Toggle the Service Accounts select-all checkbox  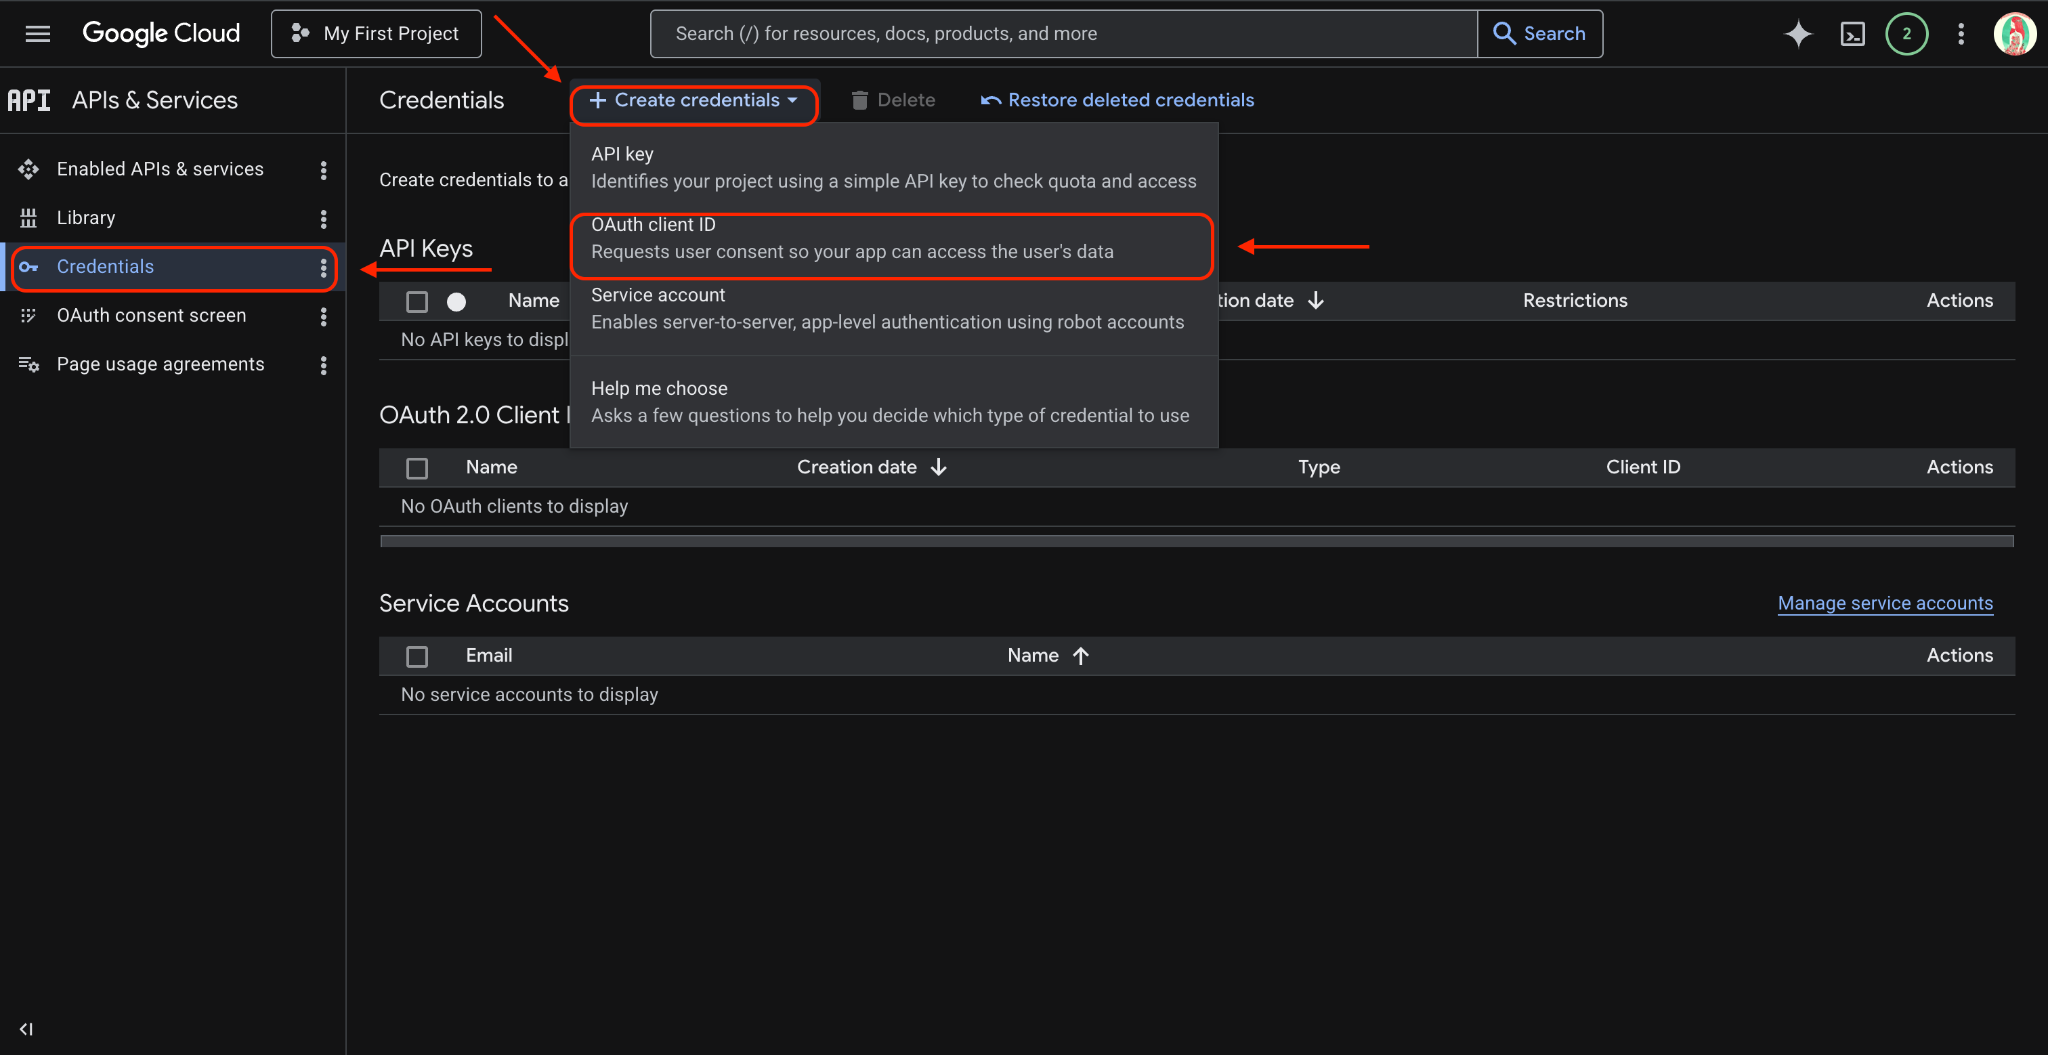click(x=417, y=656)
